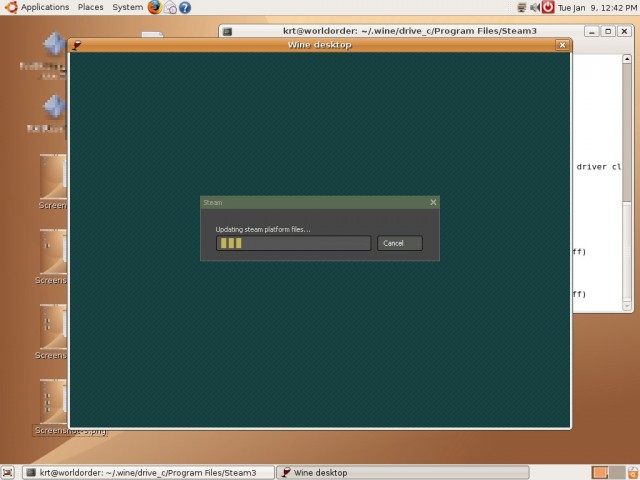The image size is (640, 480).
Task: Select the third Screenshot file thumbnail
Action: (x=53, y=327)
